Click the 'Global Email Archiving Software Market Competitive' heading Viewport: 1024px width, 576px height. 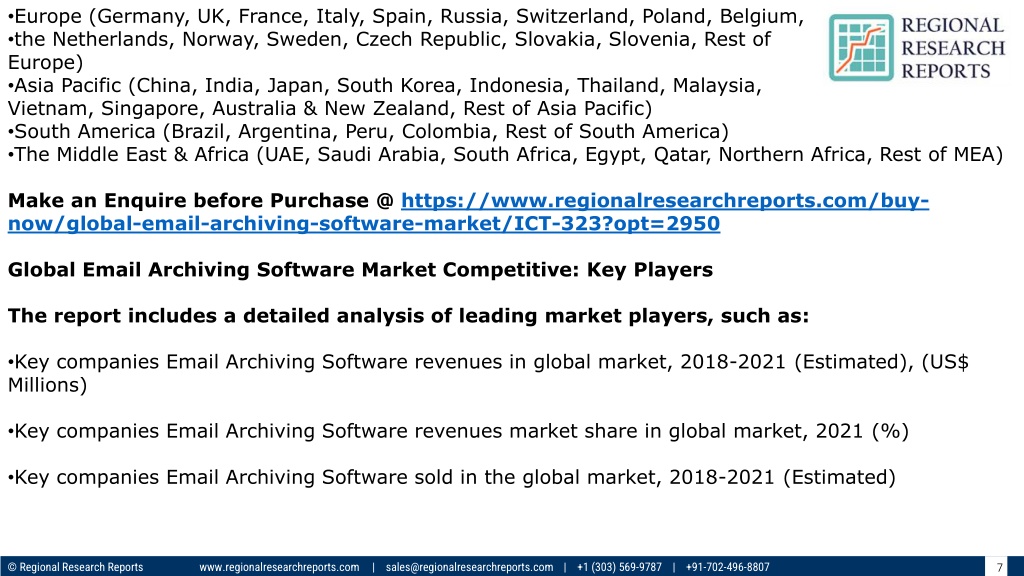[360, 270]
